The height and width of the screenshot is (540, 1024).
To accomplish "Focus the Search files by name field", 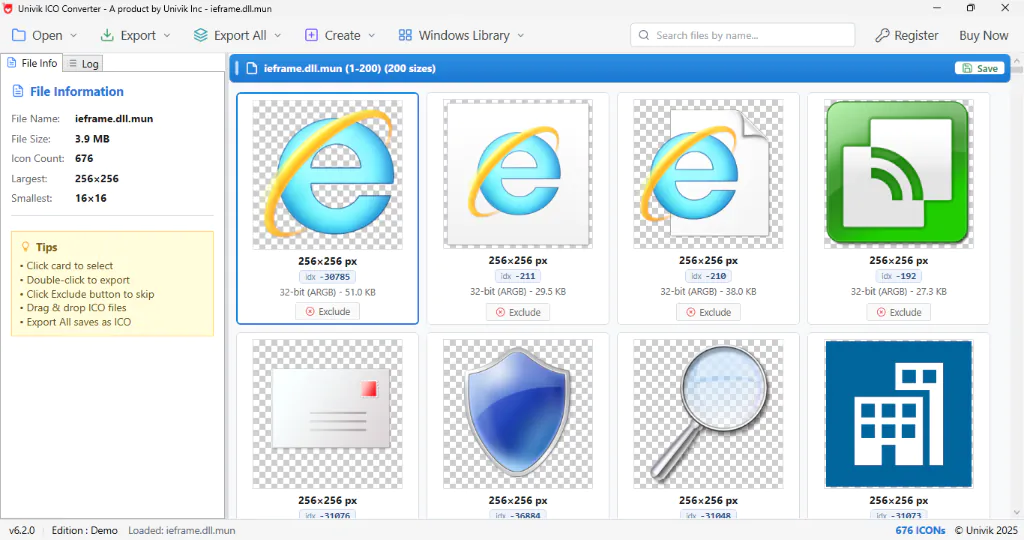I will pyautogui.click(x=743, y=35).
